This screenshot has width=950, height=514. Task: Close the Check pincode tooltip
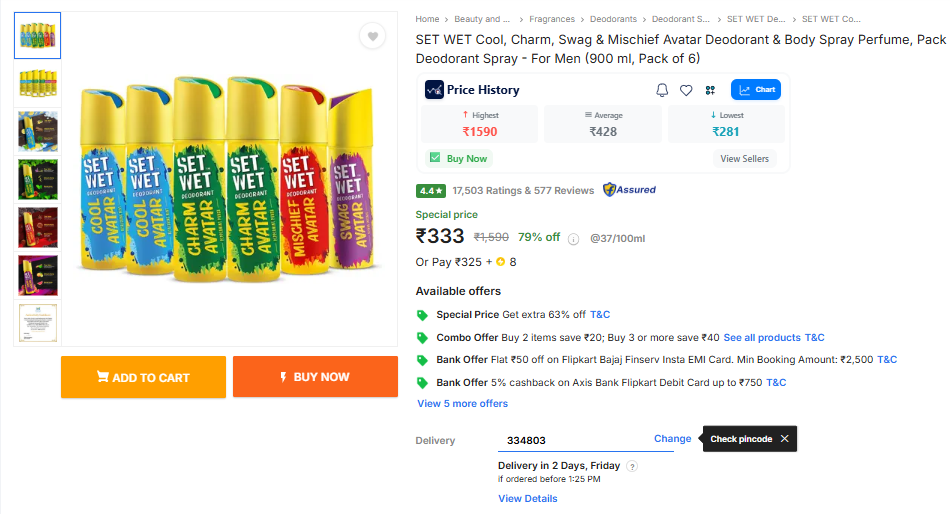click(x=785, y=439)
